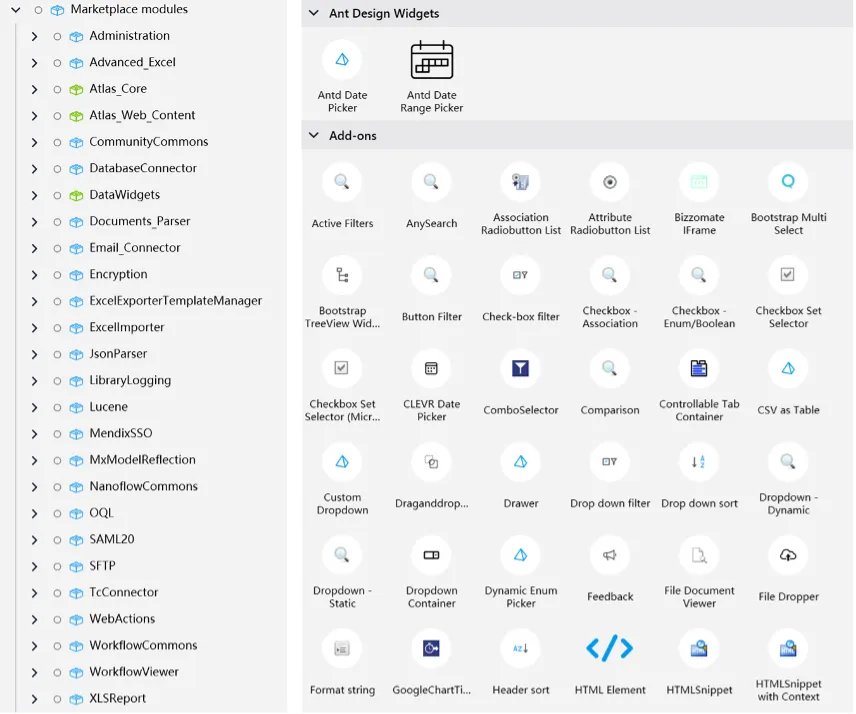This screenshot has width=856, height=714.
Task: Select the GoogleChartTimeline widget icon
Action: tap(431, 648)
